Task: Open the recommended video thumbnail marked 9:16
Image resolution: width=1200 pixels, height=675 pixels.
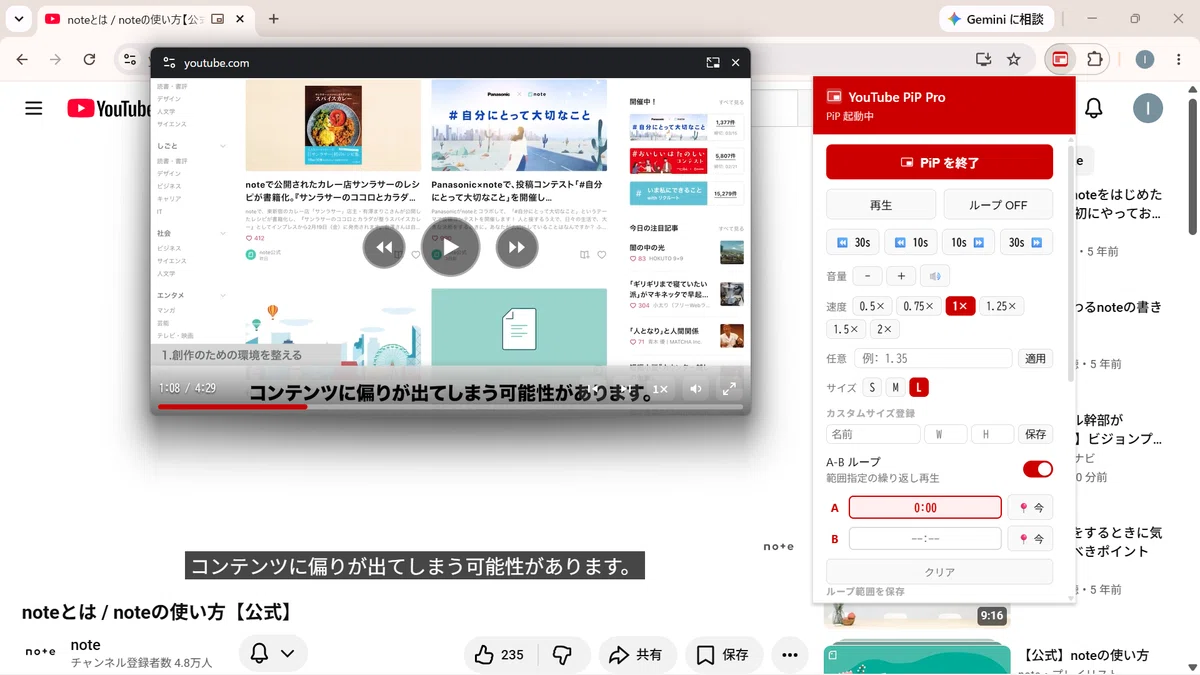Action: [x=917, y=614]
